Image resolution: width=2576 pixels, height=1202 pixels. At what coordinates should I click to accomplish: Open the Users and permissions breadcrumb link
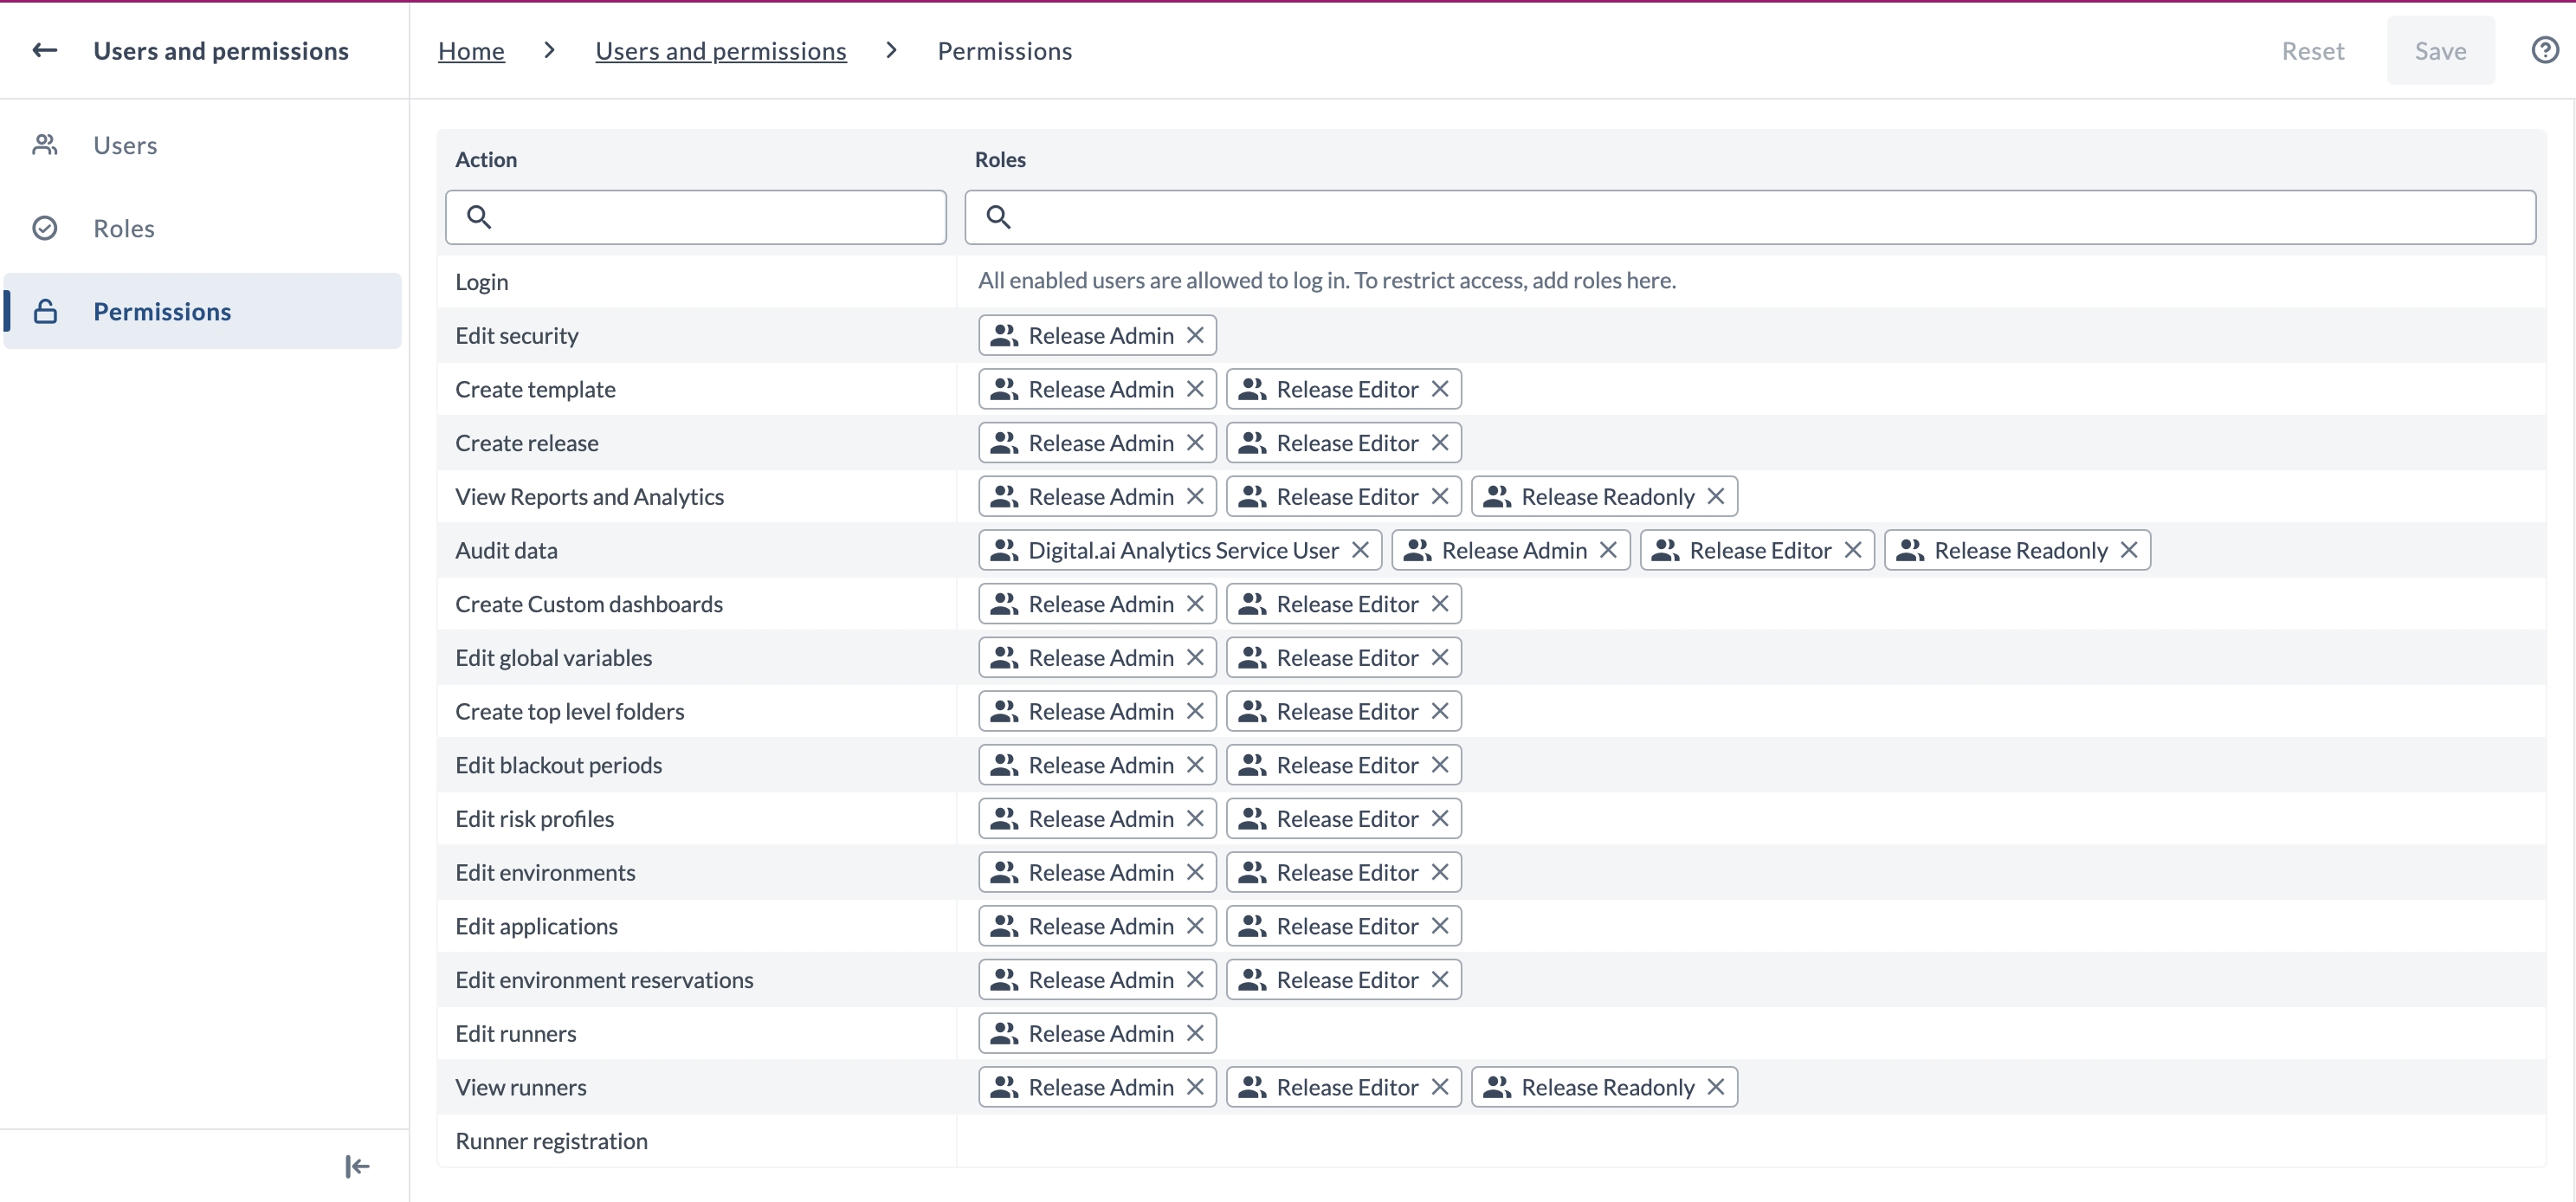click(x=721, y=50)
